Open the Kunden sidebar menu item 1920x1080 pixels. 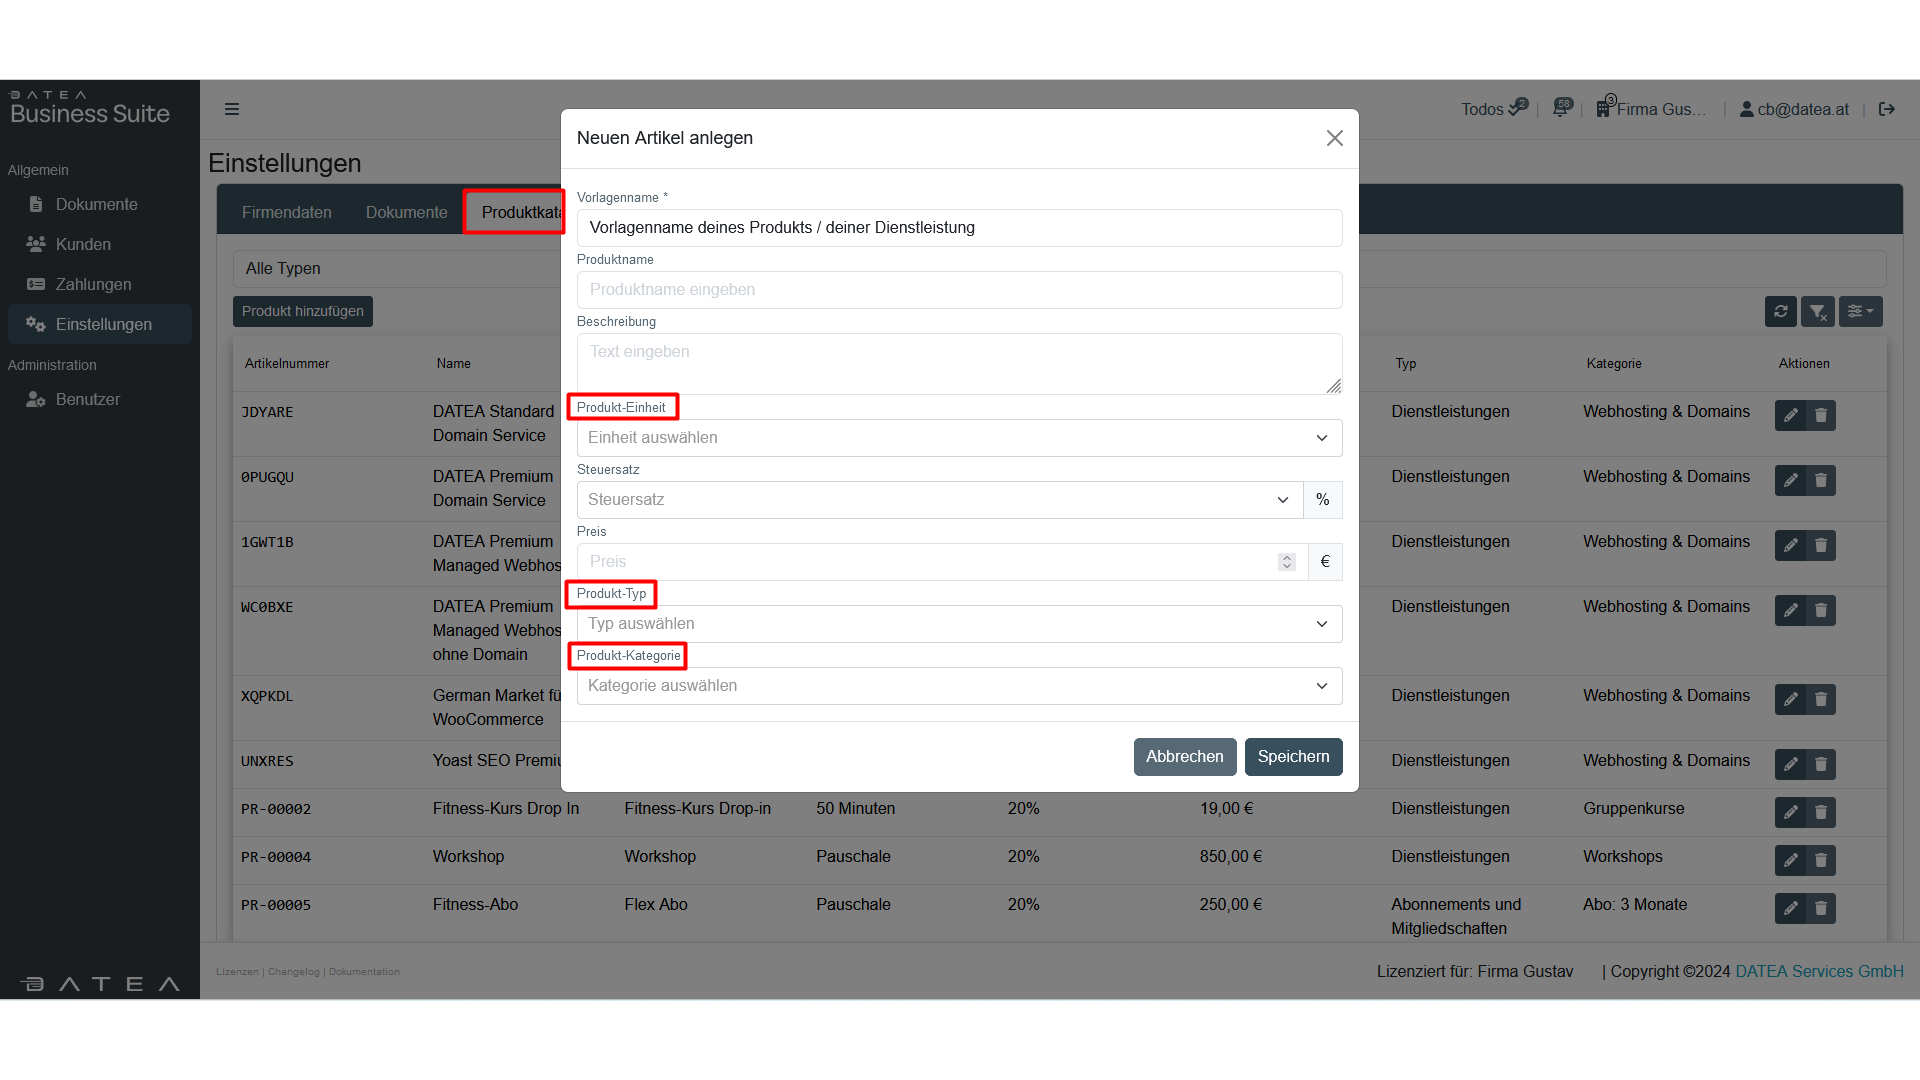tap(83, 244)
